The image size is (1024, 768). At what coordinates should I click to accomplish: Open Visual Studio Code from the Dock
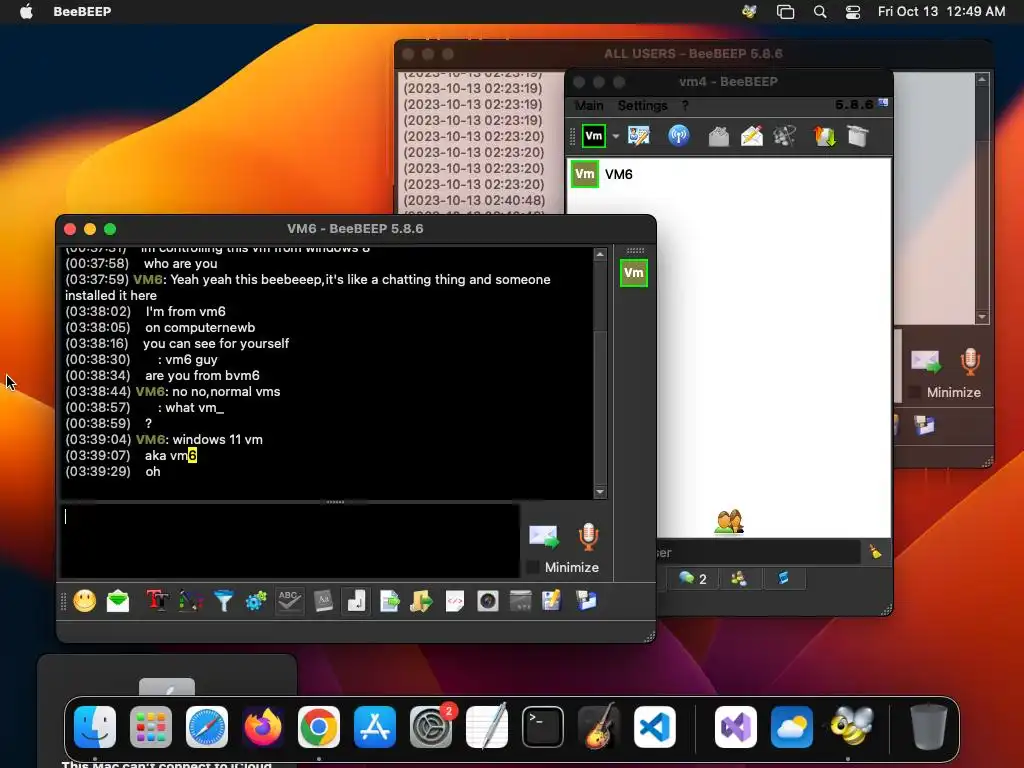click(654, 727)
